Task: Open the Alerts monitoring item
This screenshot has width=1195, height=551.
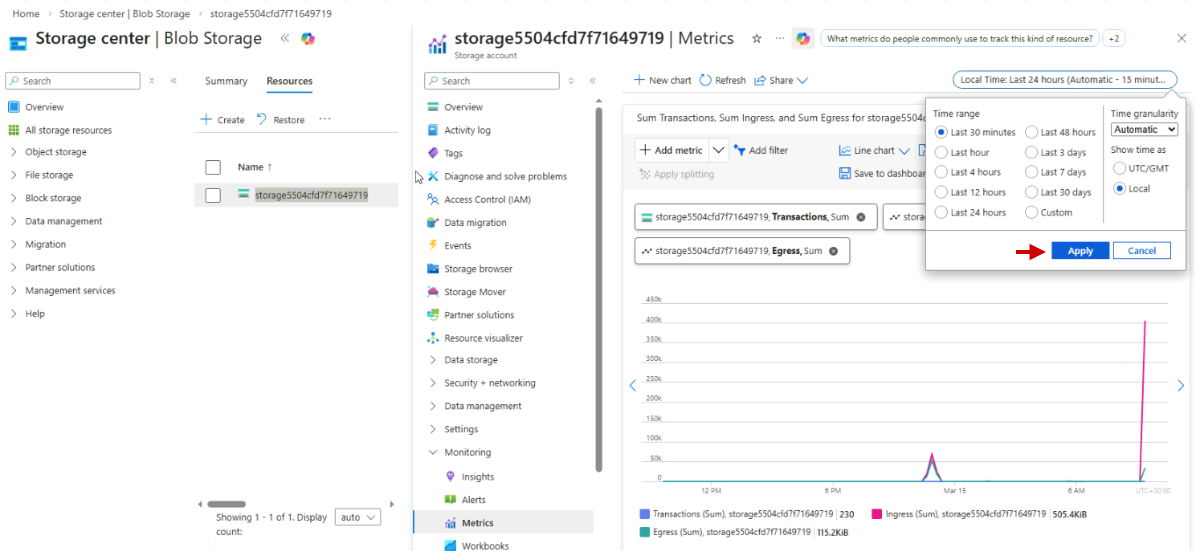Action: tap(473, 500)
